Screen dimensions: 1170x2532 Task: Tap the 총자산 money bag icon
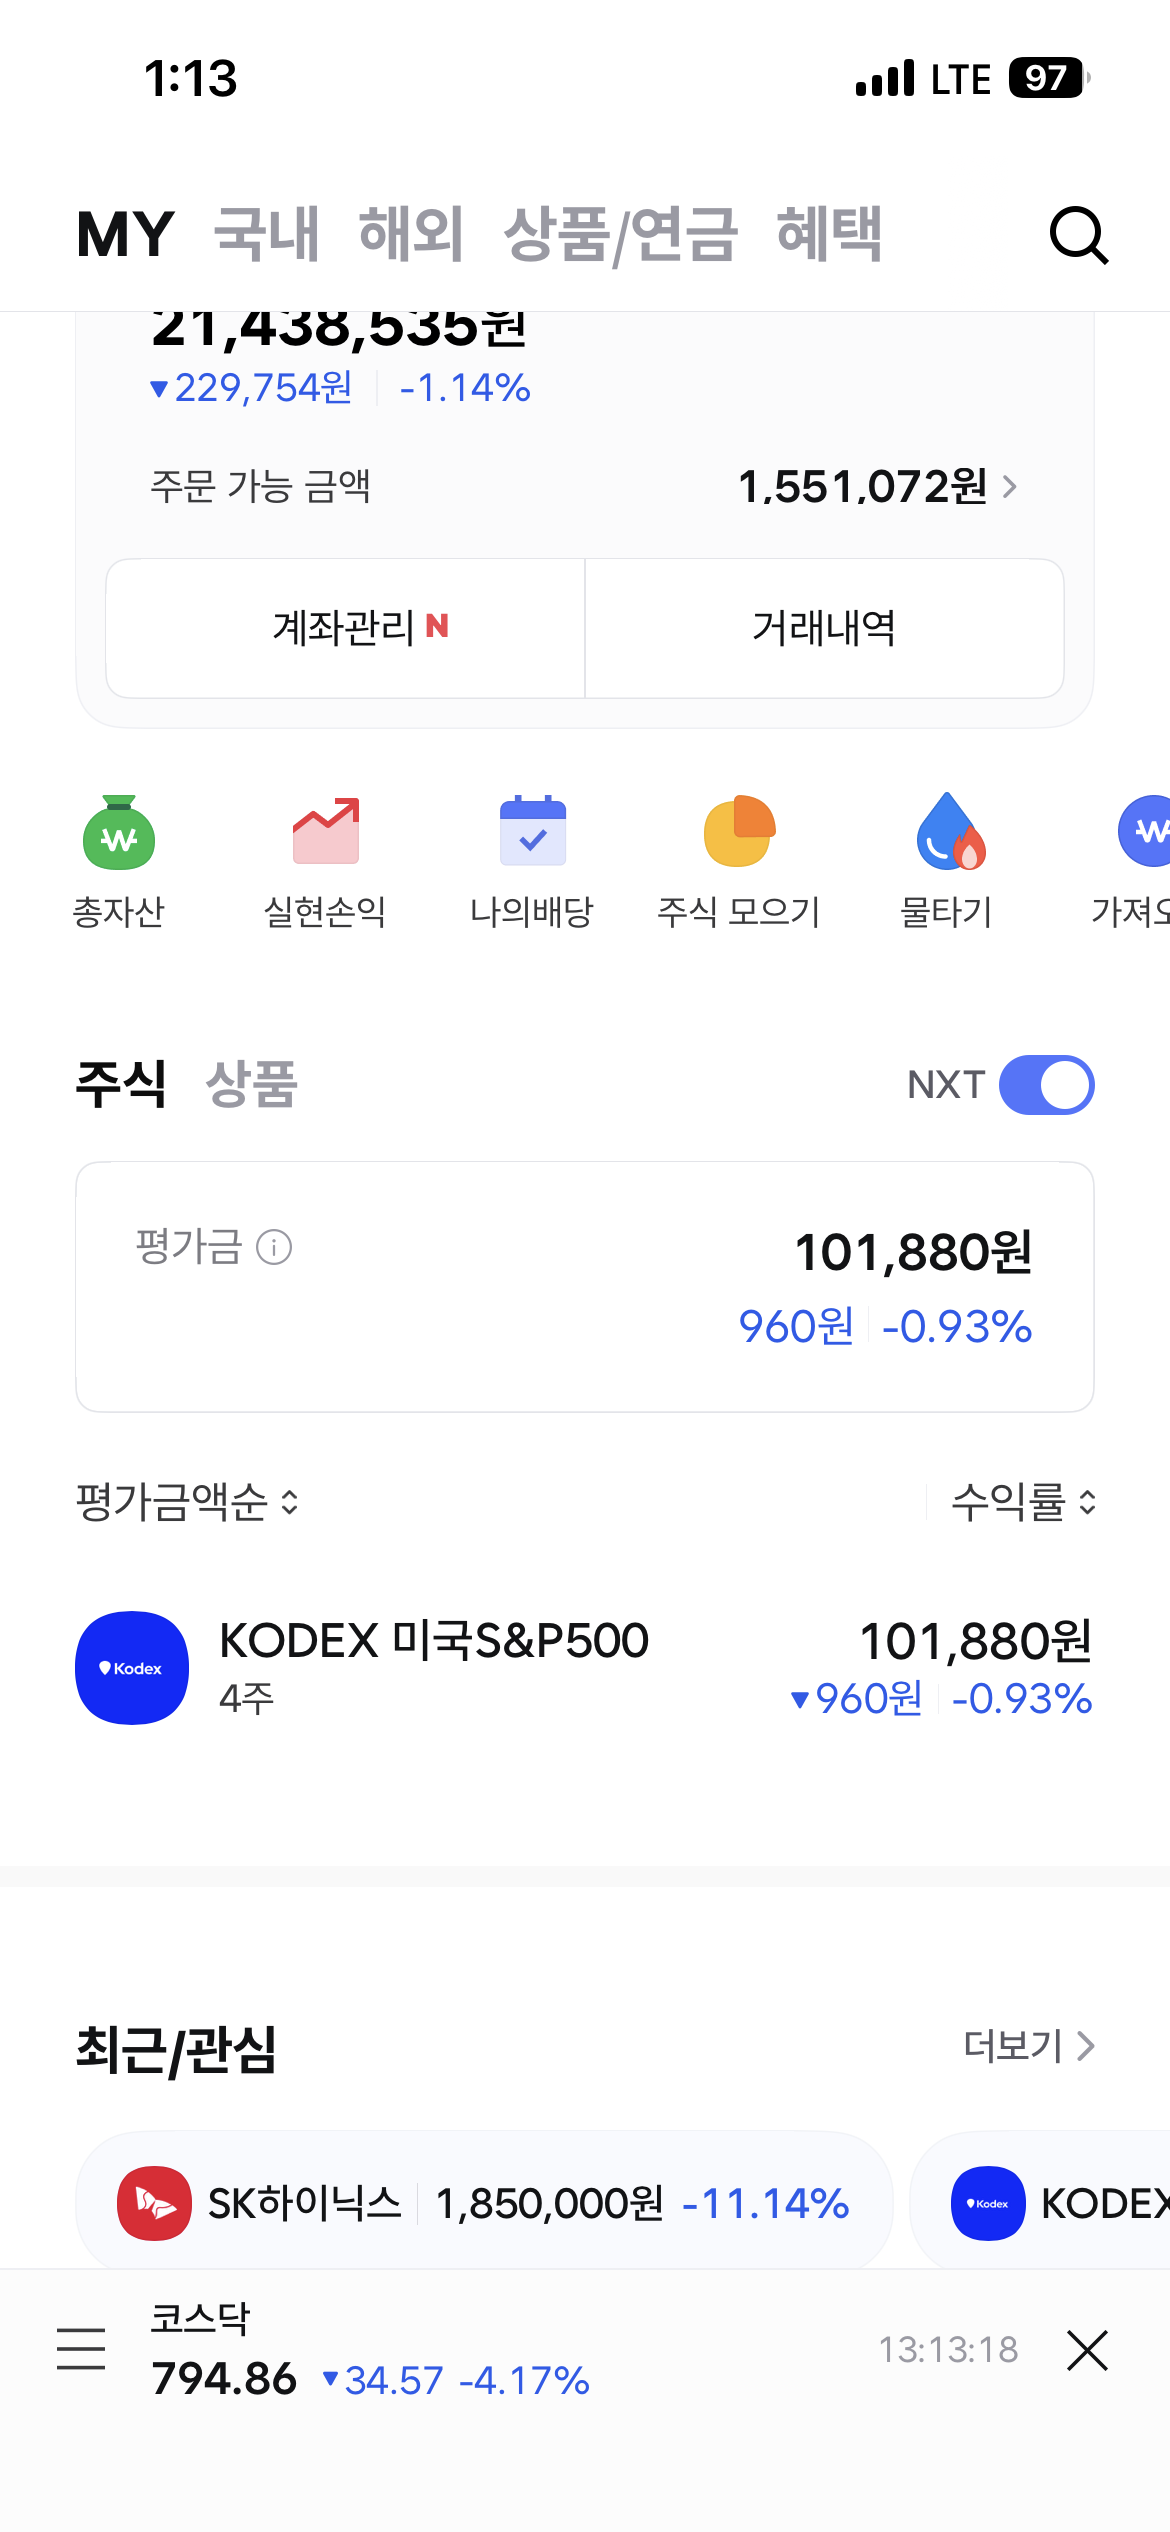pyautogui.click(x=119, y=832)
